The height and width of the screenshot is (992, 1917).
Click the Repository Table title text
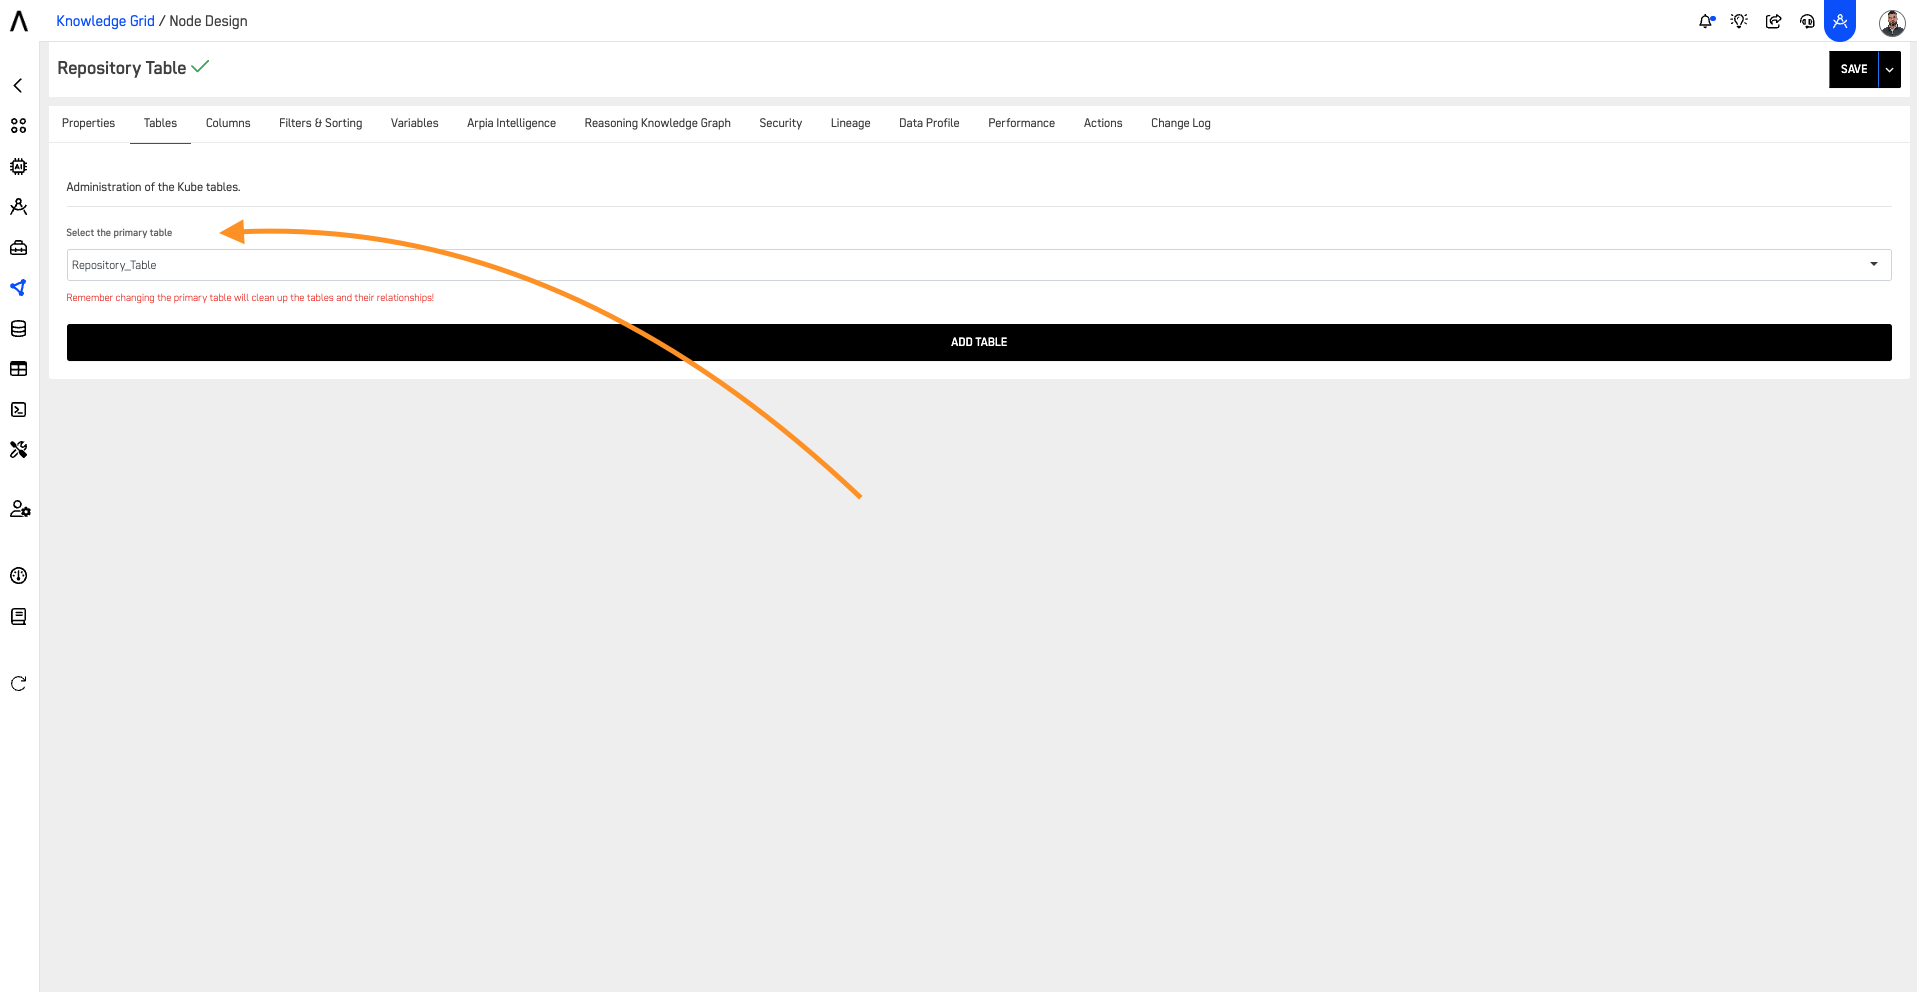click(x=121, y=68)
